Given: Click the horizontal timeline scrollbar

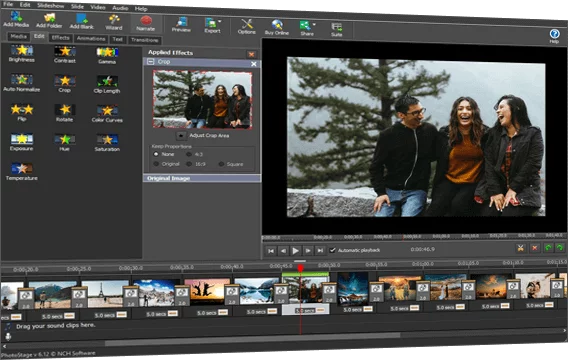Looking at the screenshot, I should click(x=252, y=339).
